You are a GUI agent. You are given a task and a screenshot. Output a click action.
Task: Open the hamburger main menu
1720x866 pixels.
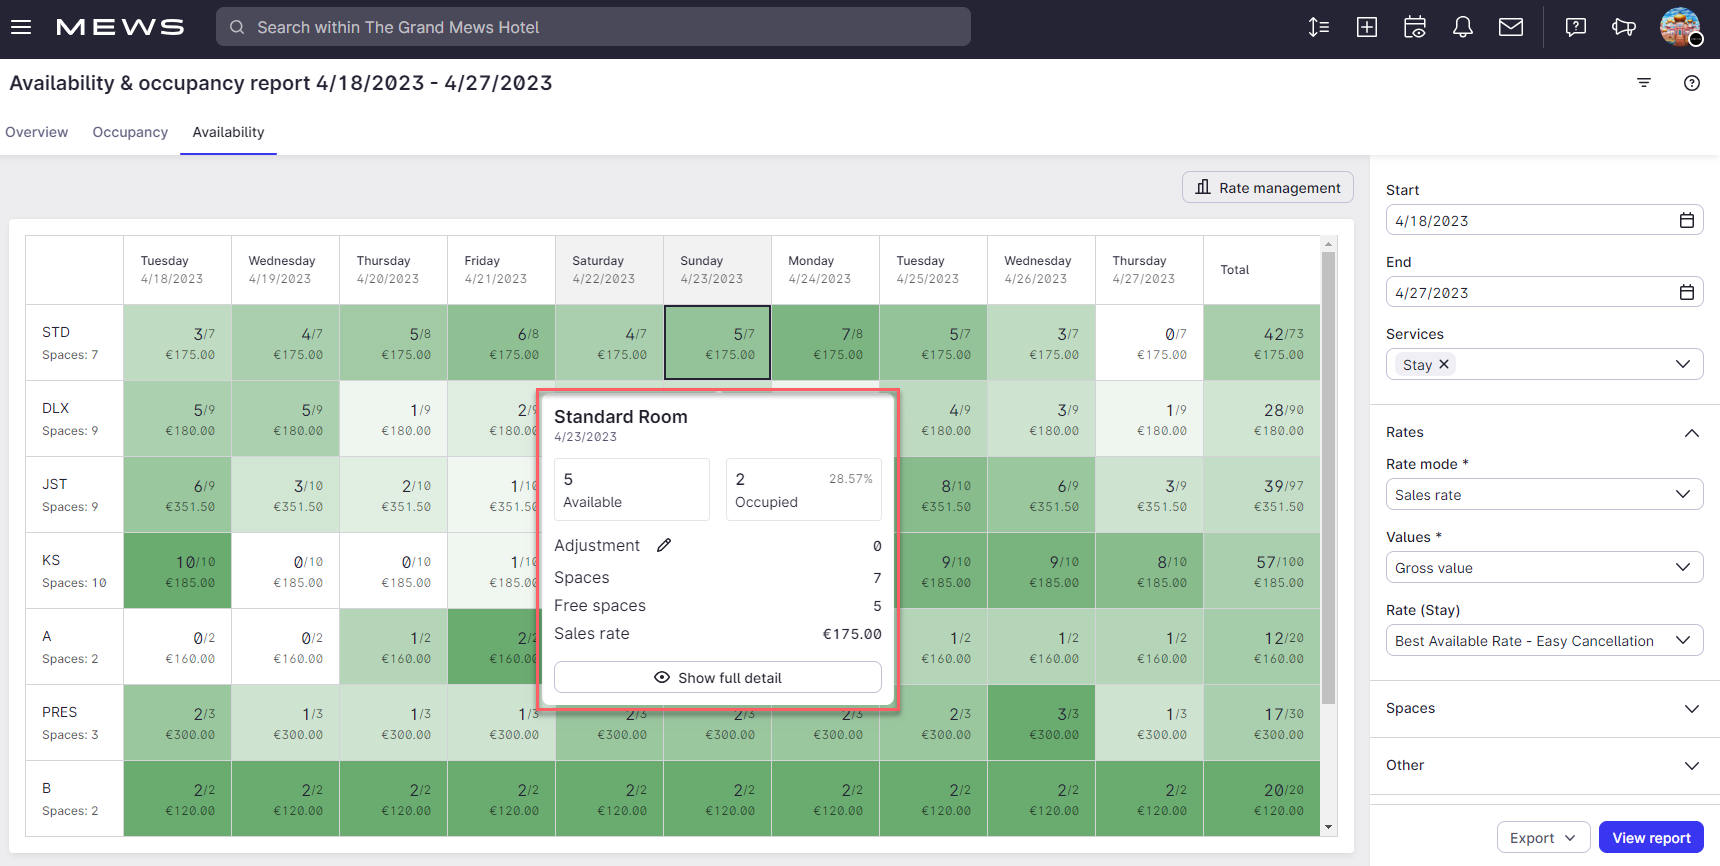pyautogui.click(x=21, y=27)
